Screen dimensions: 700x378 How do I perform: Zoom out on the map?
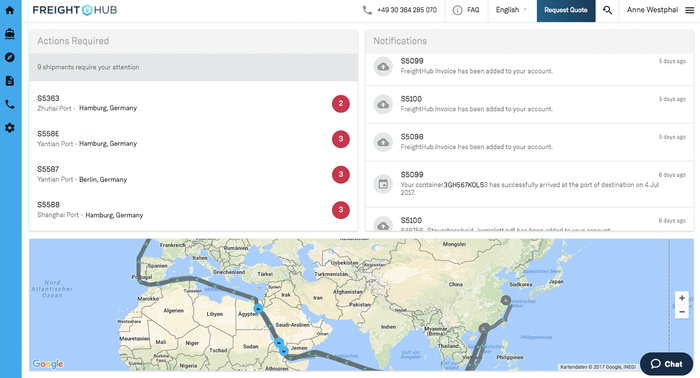tap(682, 312)
